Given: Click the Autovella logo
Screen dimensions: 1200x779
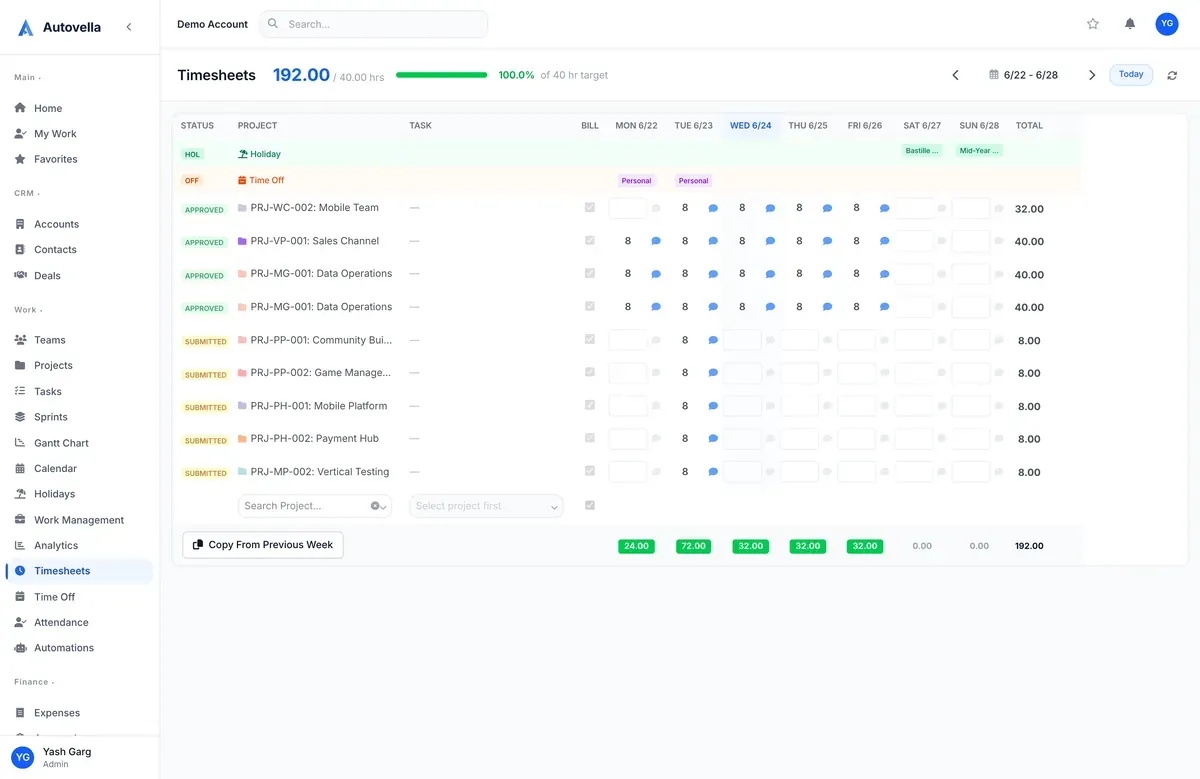Looking at the screenshot, I should [x=60, y=27].
